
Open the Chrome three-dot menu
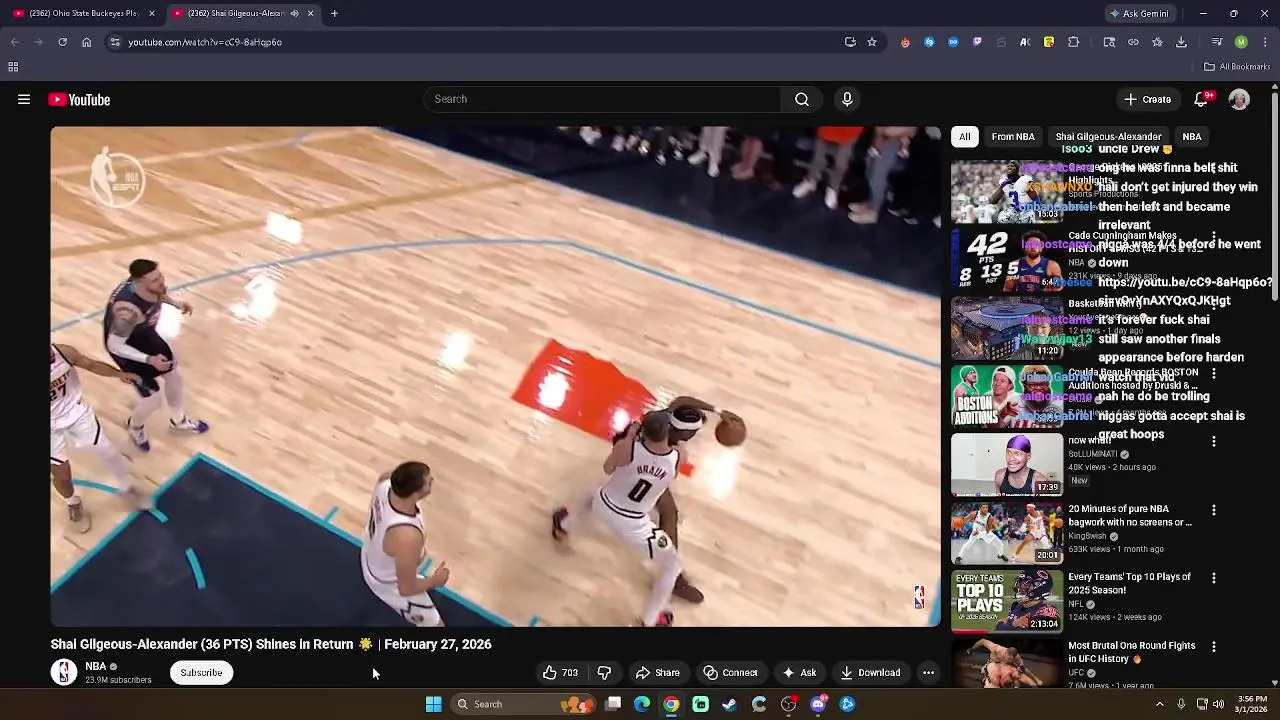point(1265,42)
